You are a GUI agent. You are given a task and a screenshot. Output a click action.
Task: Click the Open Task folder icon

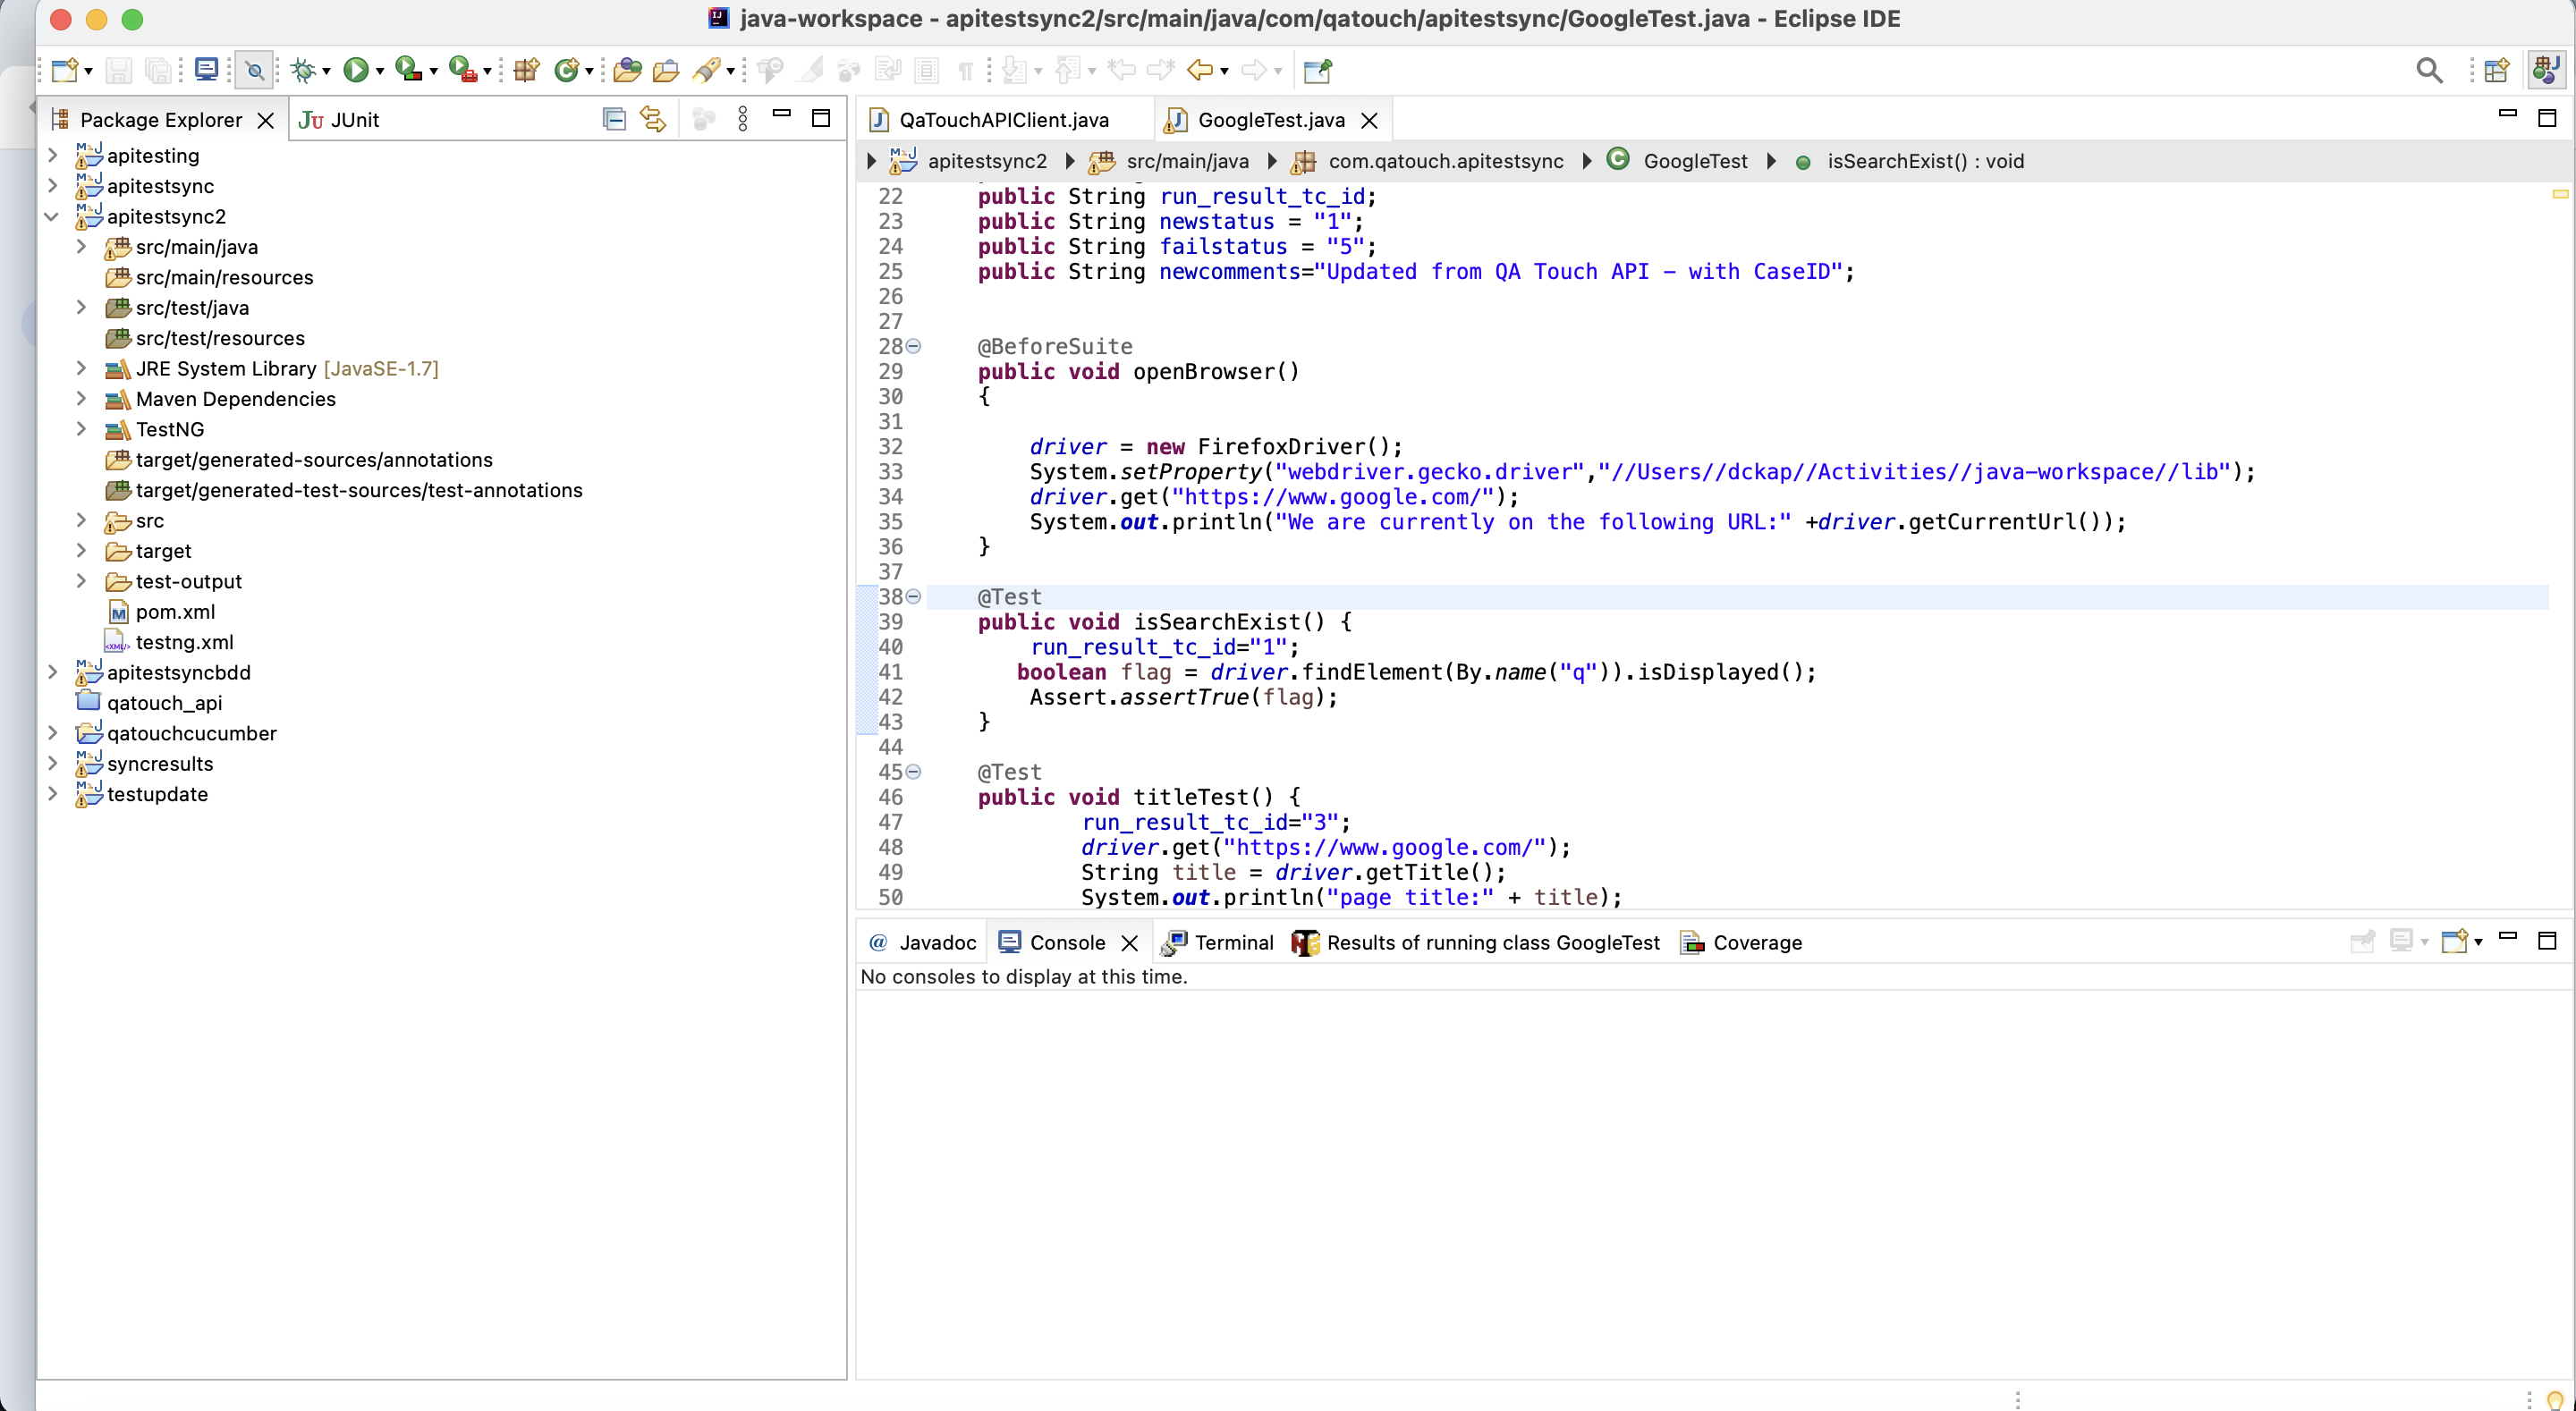click(665, 70)
